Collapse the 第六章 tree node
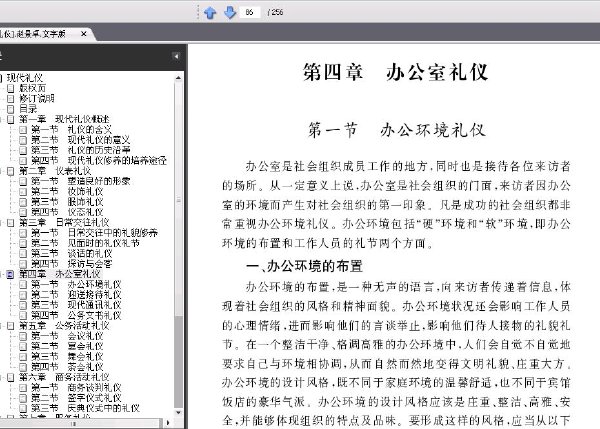The image size is (600, 429). [2, 378]
